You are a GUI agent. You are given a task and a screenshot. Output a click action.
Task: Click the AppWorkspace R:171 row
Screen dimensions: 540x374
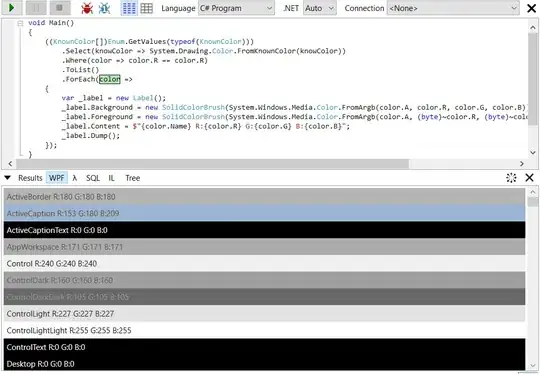tap(264, 247)
